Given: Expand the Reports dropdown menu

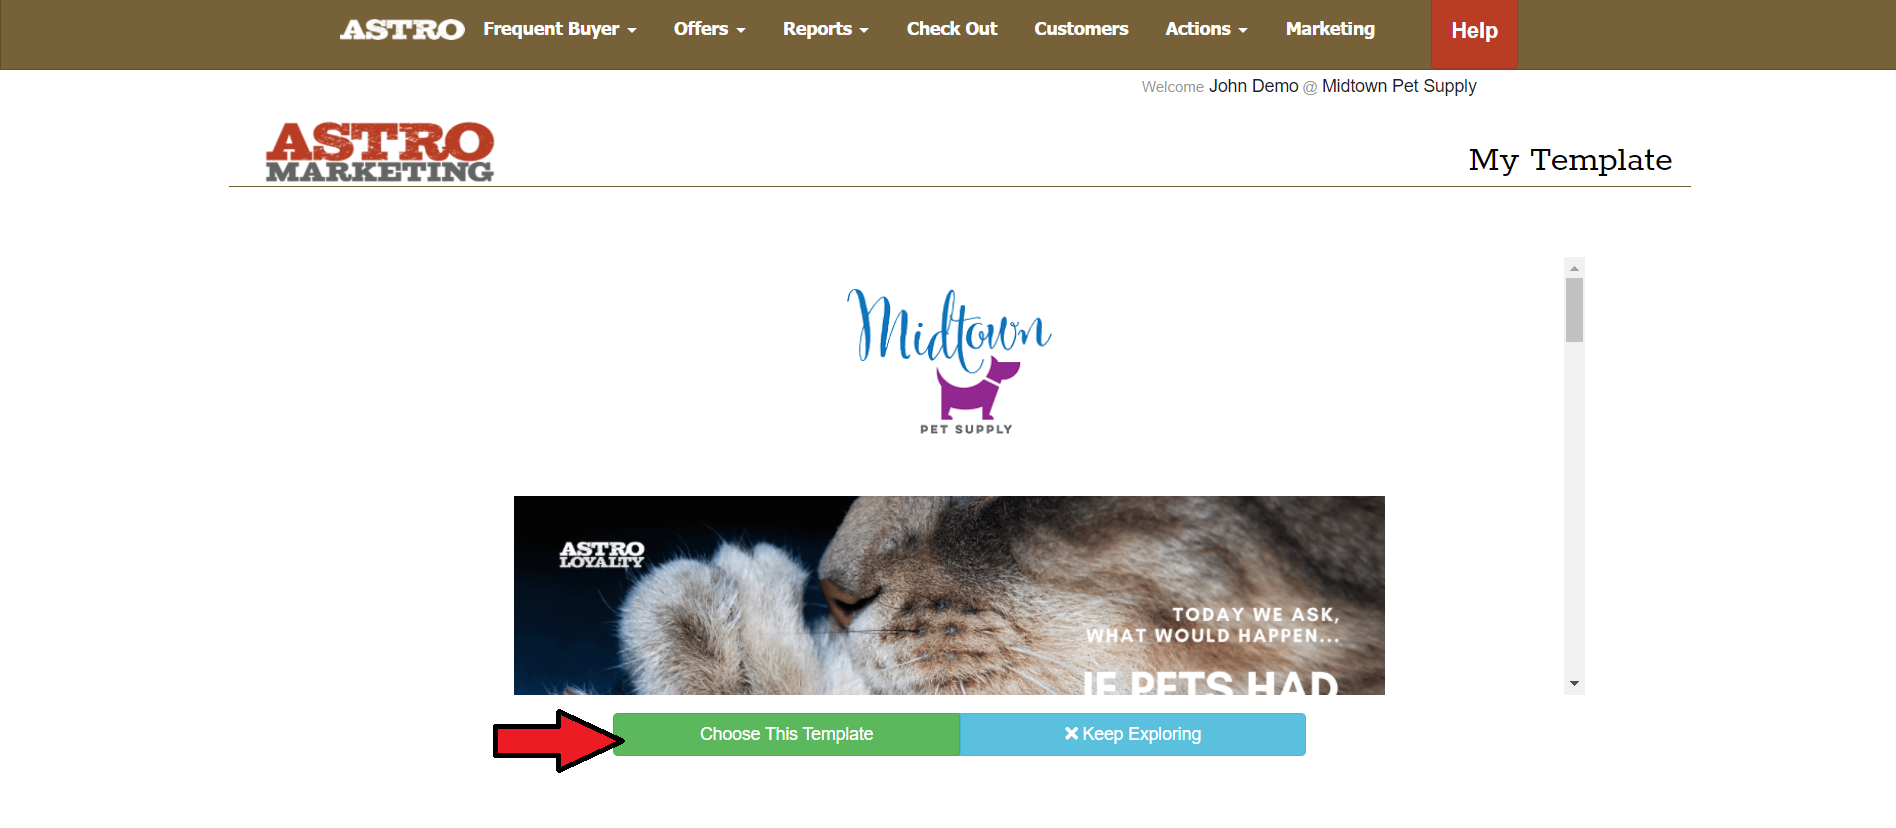Looking at the screenshot, I should click(826, 29).
